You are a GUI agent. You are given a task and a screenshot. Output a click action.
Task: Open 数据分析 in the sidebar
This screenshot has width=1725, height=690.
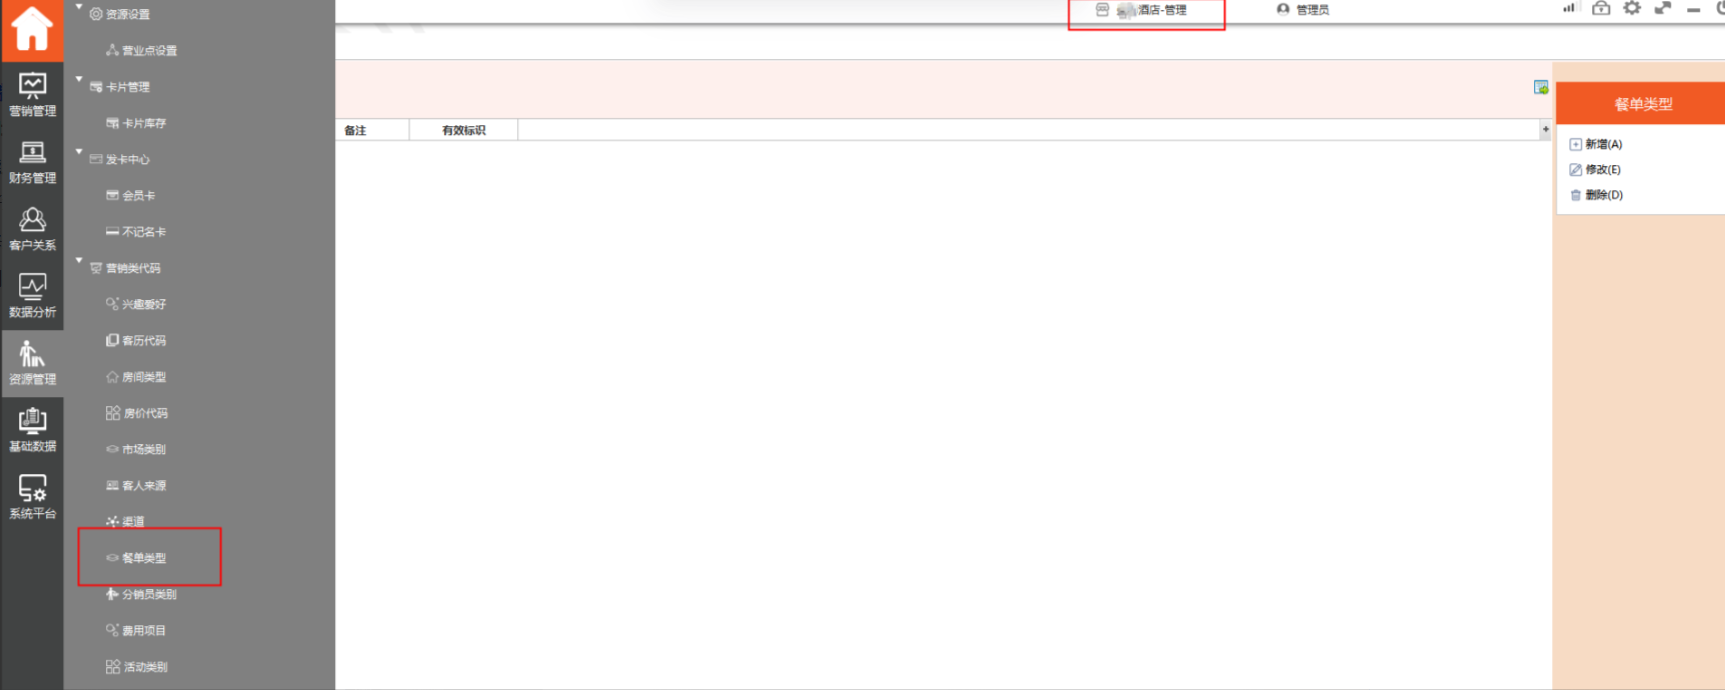point(32,296)
